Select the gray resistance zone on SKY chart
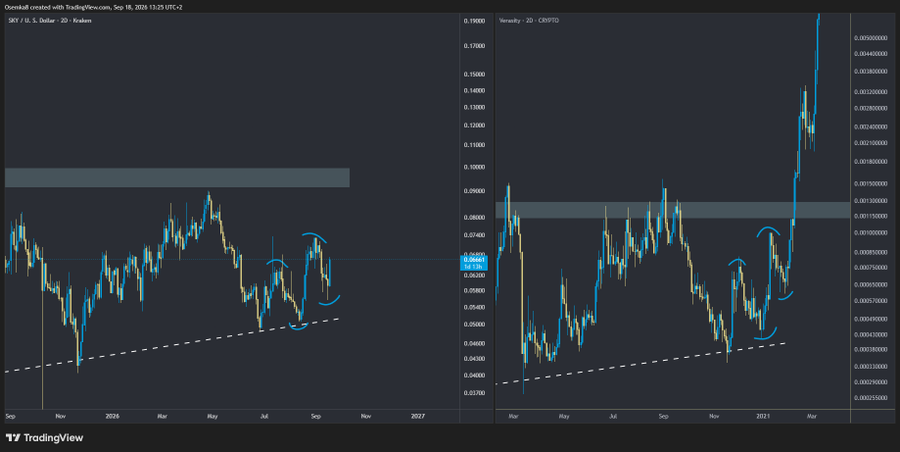900x452 pixels. click(177, 177)
